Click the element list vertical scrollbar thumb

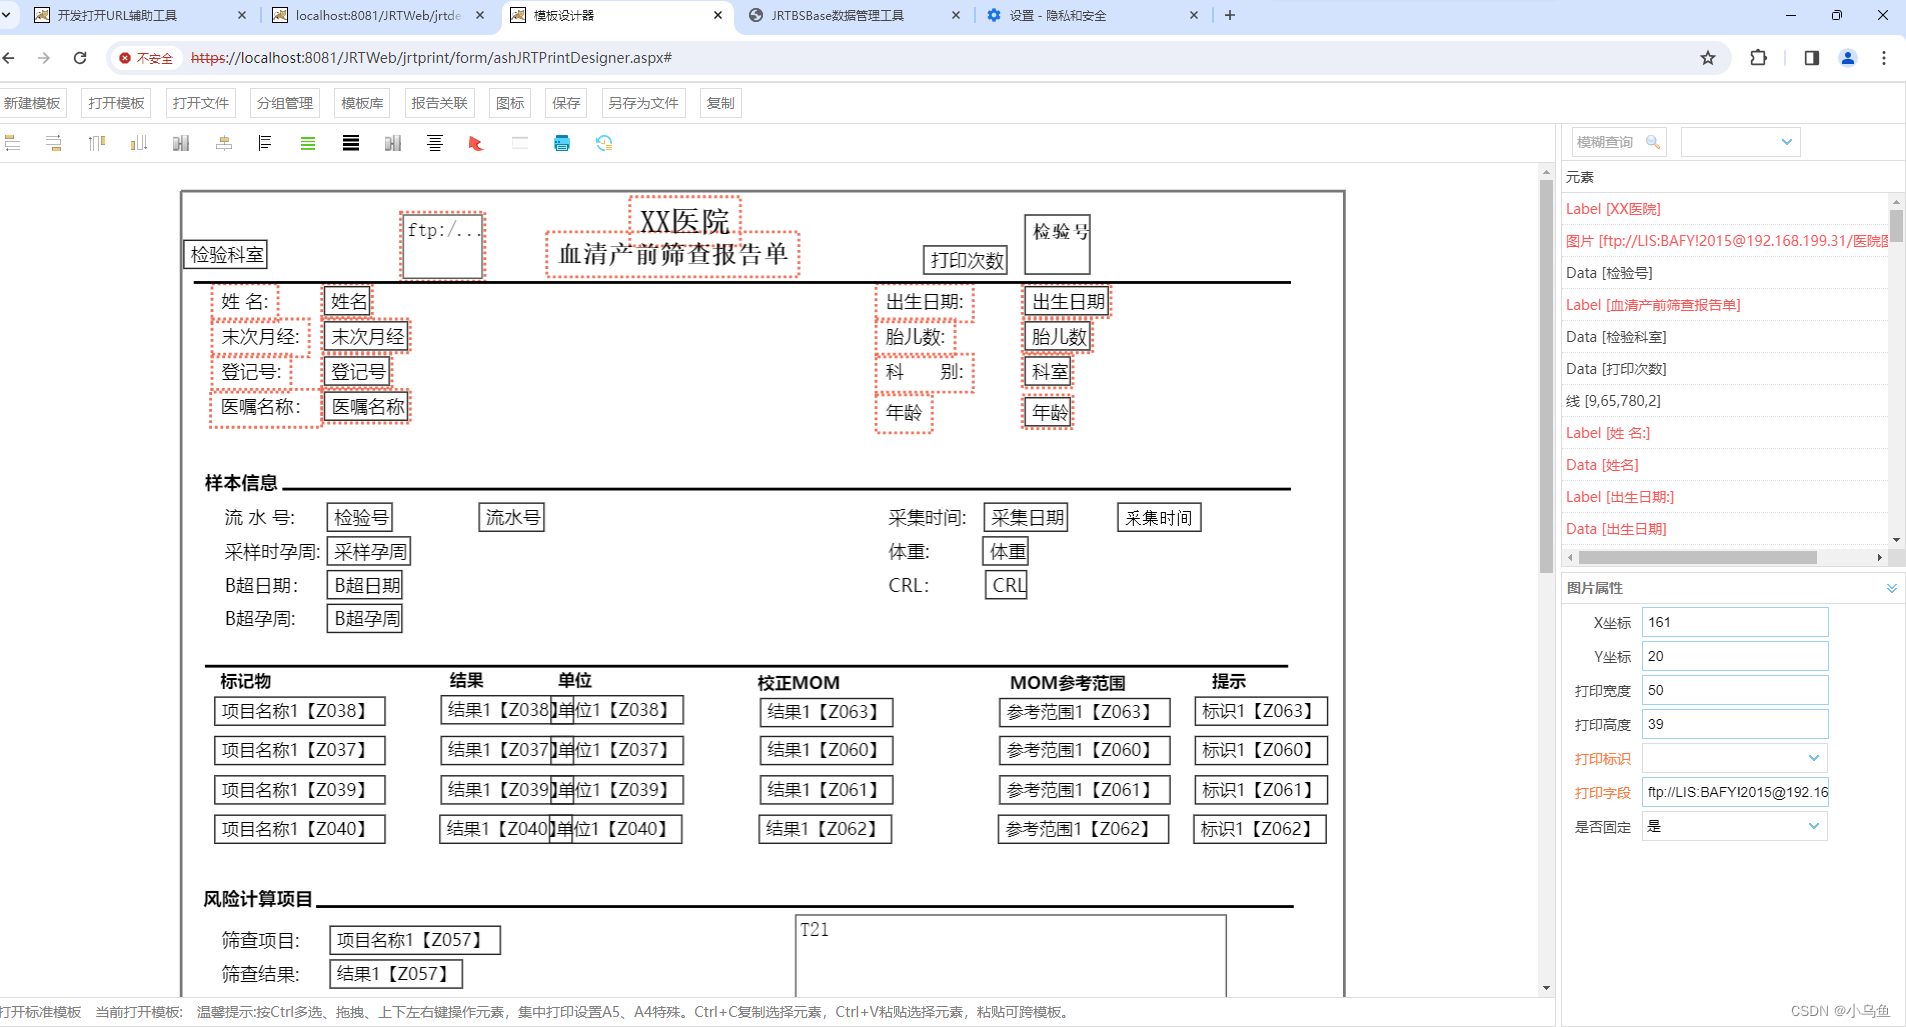pyautogui.click(x=1895, y=224)
